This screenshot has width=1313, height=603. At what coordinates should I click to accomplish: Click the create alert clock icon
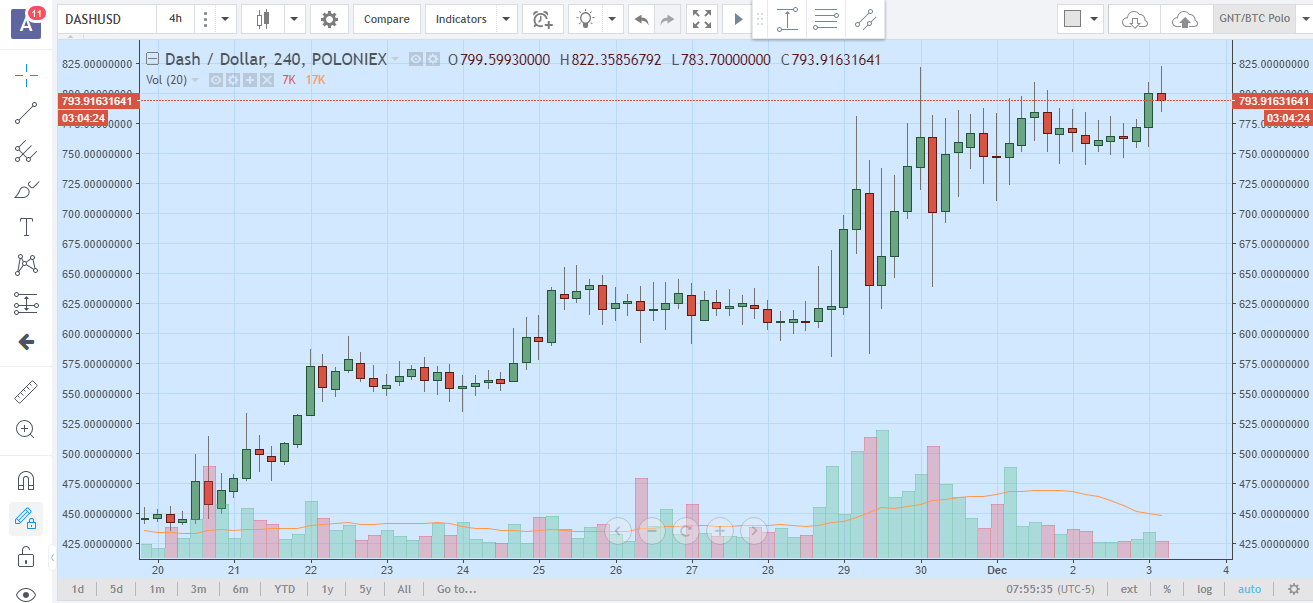[541, 19]
